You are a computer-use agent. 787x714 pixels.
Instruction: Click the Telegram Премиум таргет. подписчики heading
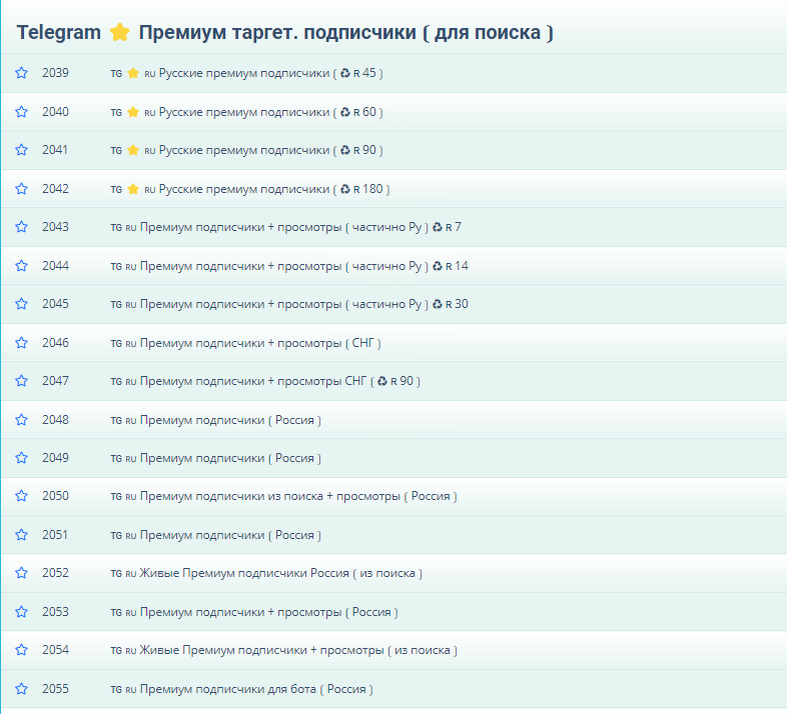point(285,33)
